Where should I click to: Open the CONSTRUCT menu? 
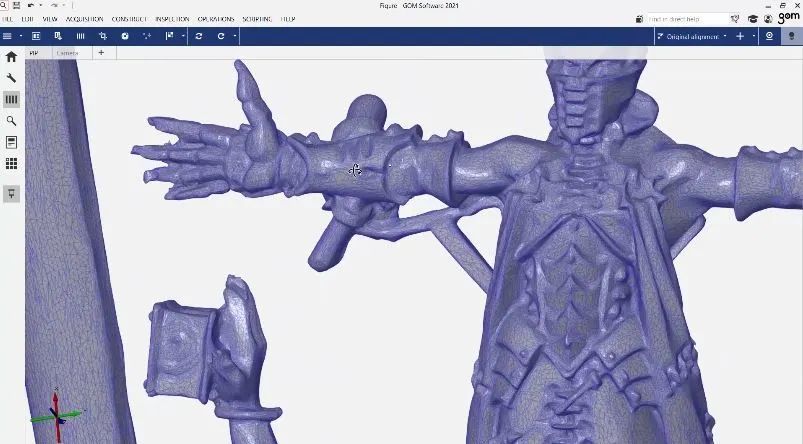pos(129,19)
